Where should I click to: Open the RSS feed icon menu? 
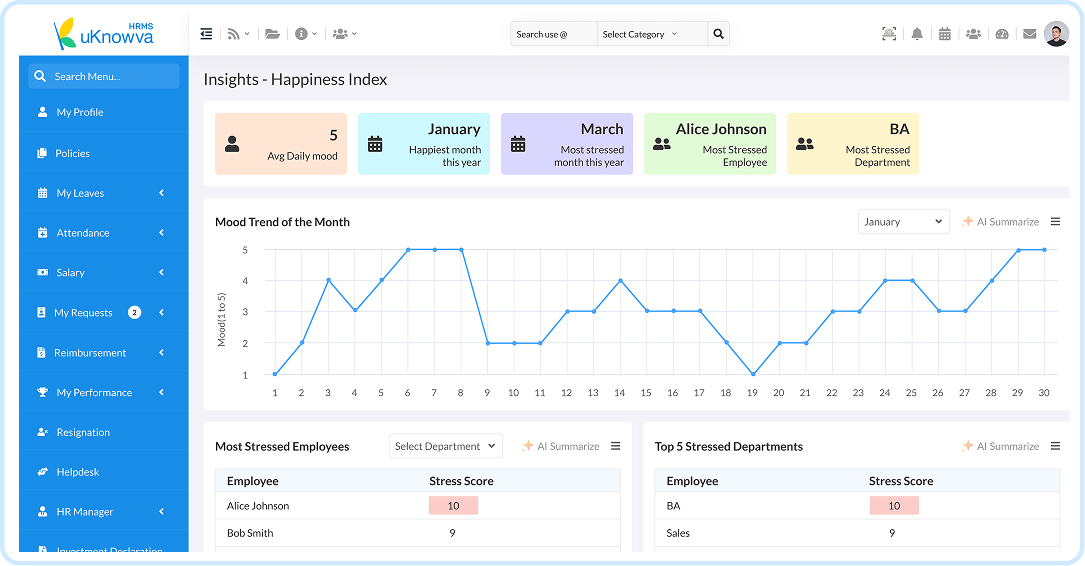[238, 34]
